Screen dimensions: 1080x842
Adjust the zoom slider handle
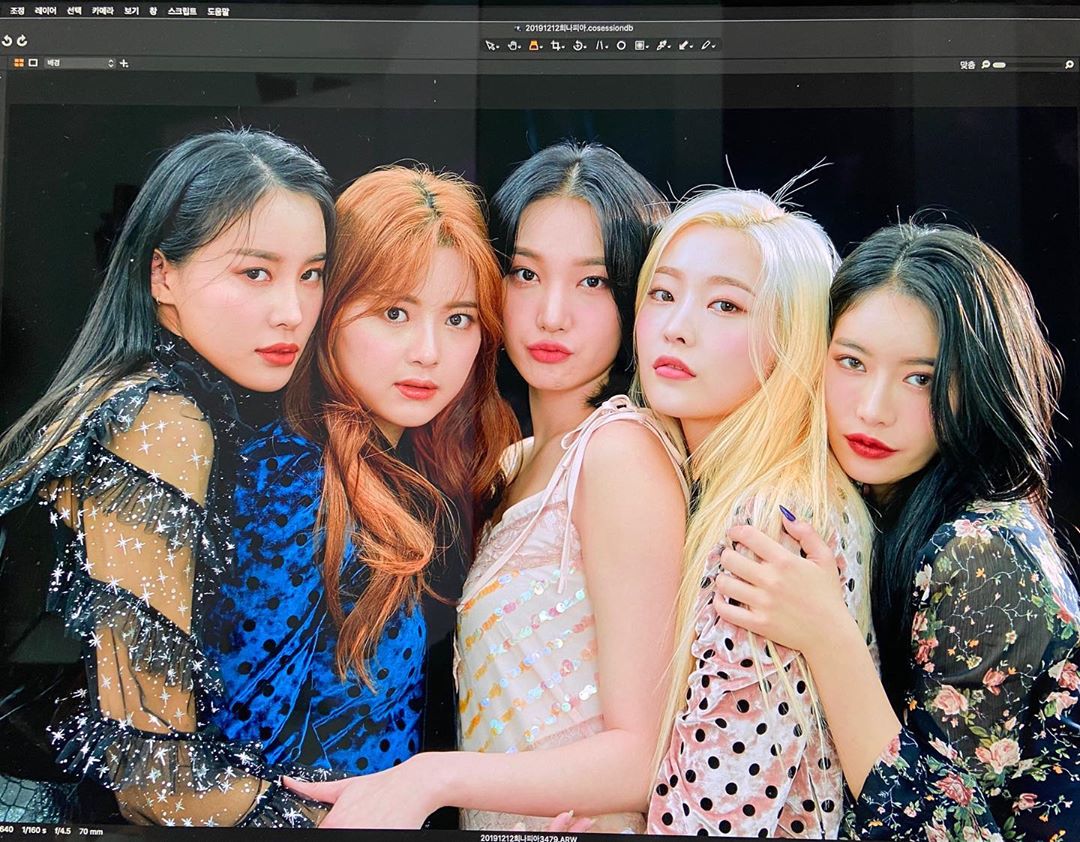[x=999, y=64]
